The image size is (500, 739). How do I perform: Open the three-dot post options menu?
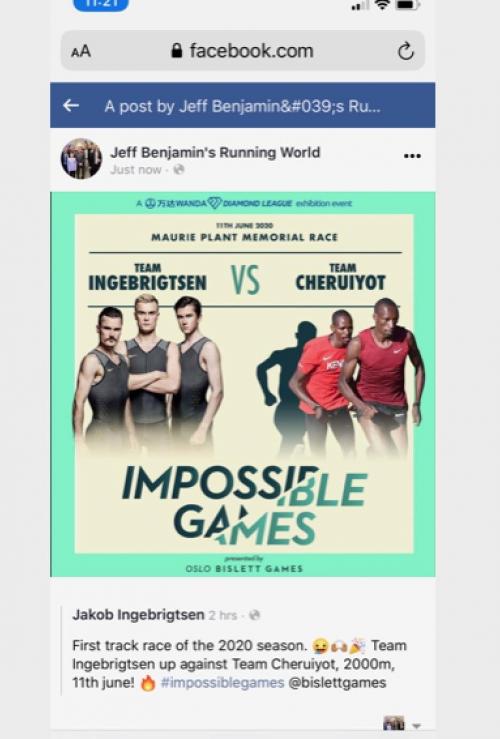pyautogui.click(x=412, y=156)
